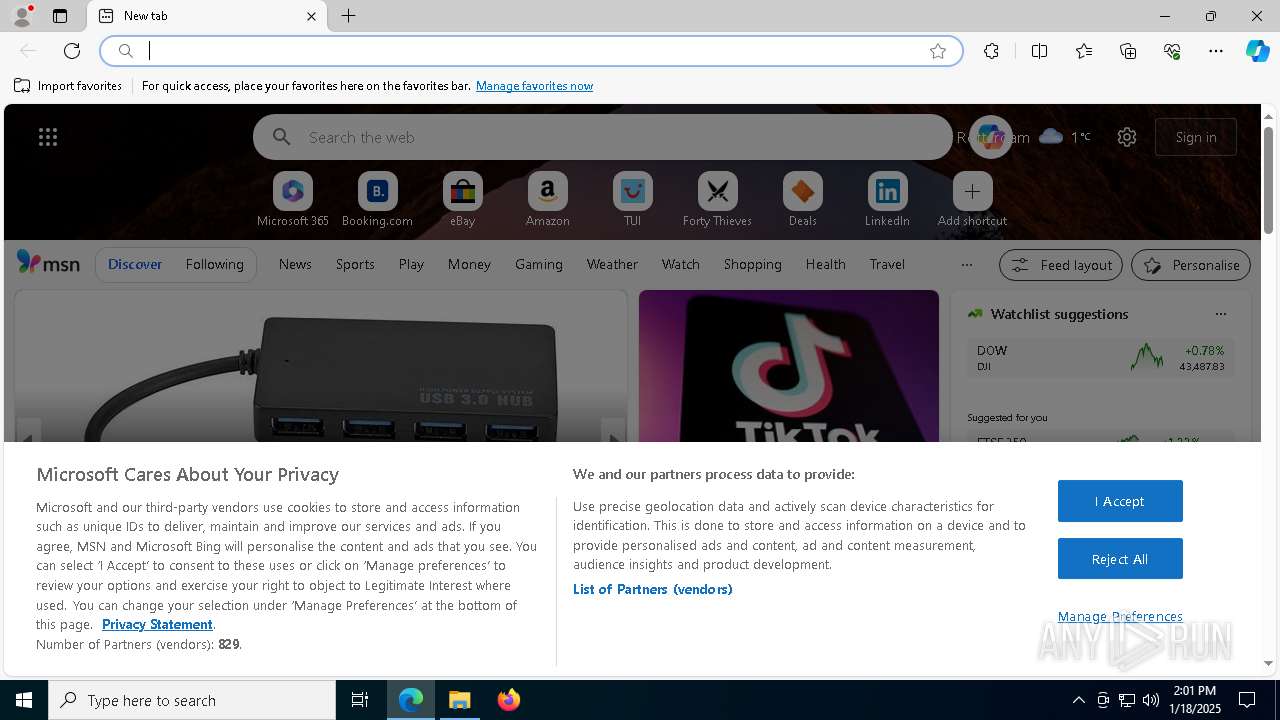1280x720 pixels.
Task: Open the Edge profile icon
Action: click(x=21, y=16)
